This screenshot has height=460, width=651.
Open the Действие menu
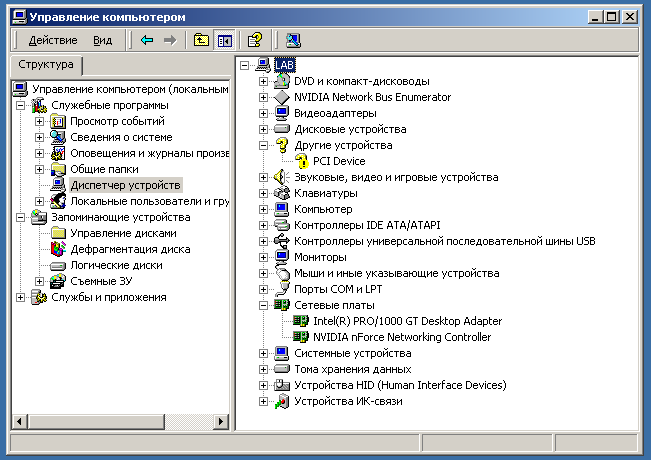click(x=53, y=40)
